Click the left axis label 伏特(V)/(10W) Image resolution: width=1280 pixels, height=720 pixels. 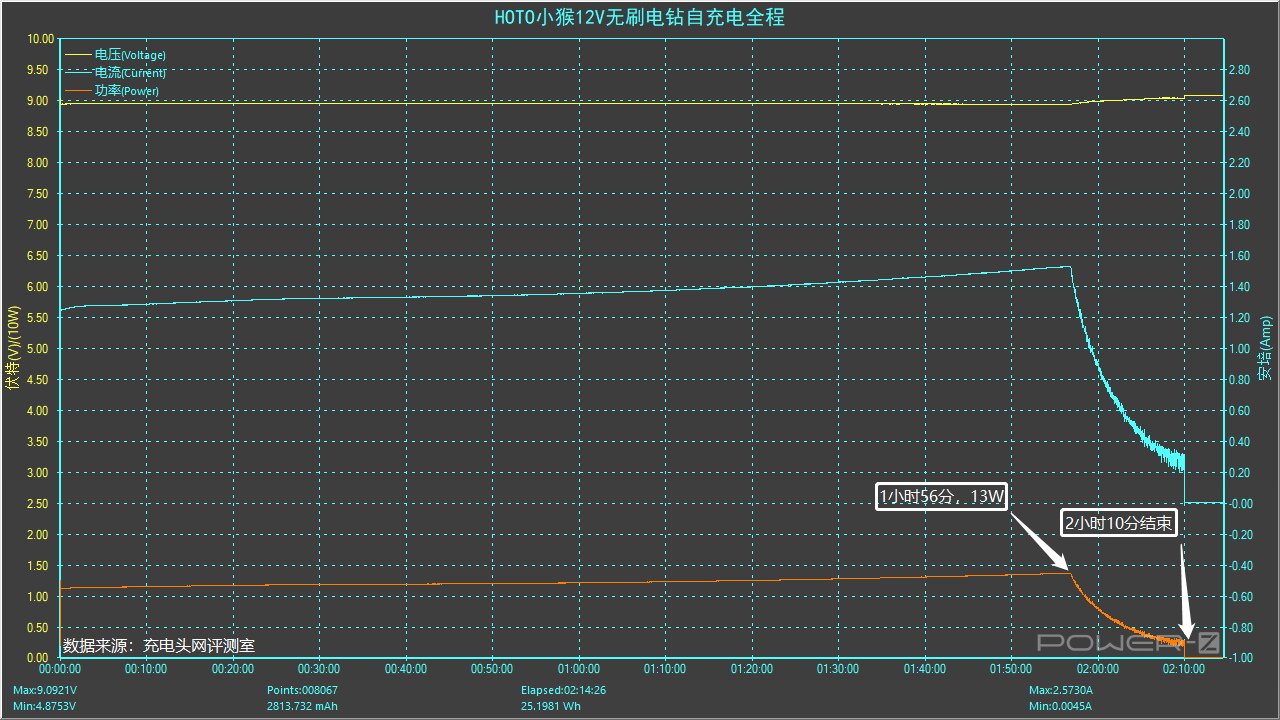coord(13,349)
